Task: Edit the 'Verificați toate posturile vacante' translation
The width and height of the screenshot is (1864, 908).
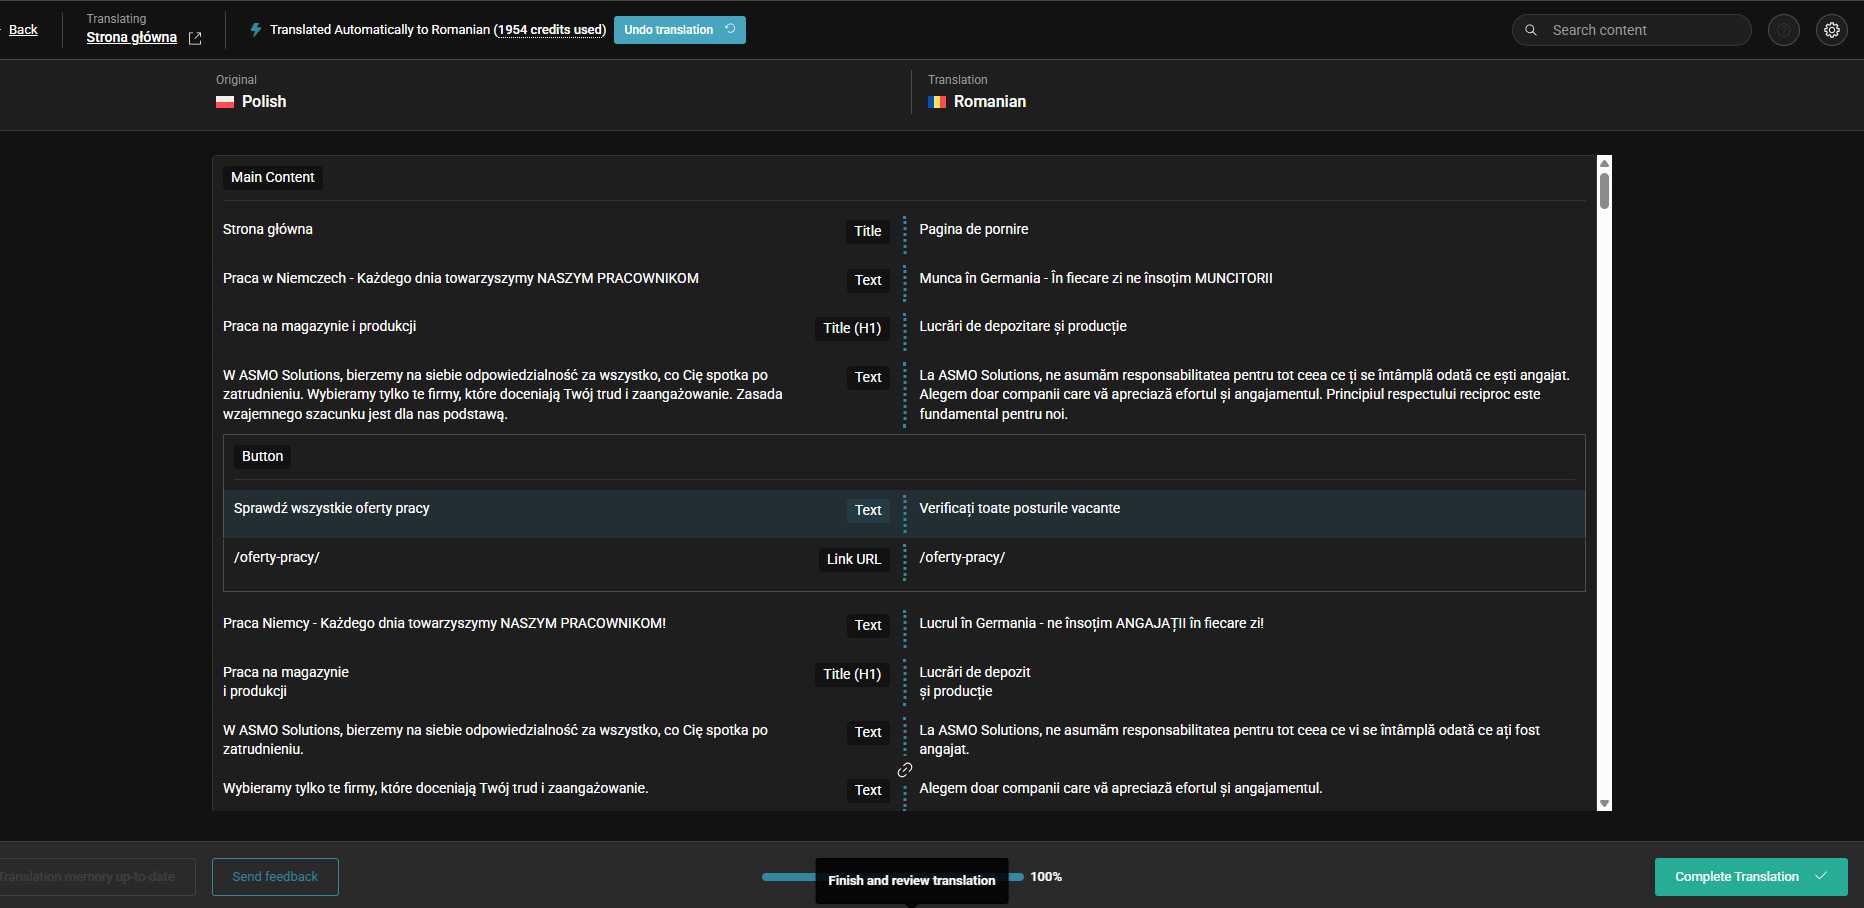Action: 1019,509
